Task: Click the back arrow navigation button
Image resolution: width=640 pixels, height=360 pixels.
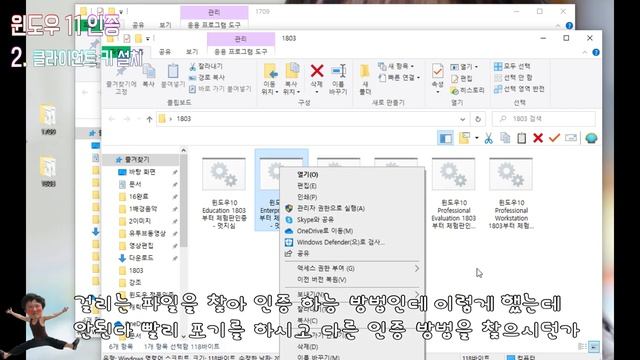Action: tap(111, 119)
